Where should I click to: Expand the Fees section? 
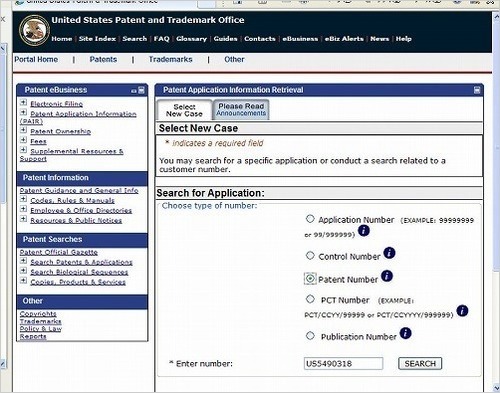pos(23,140)
